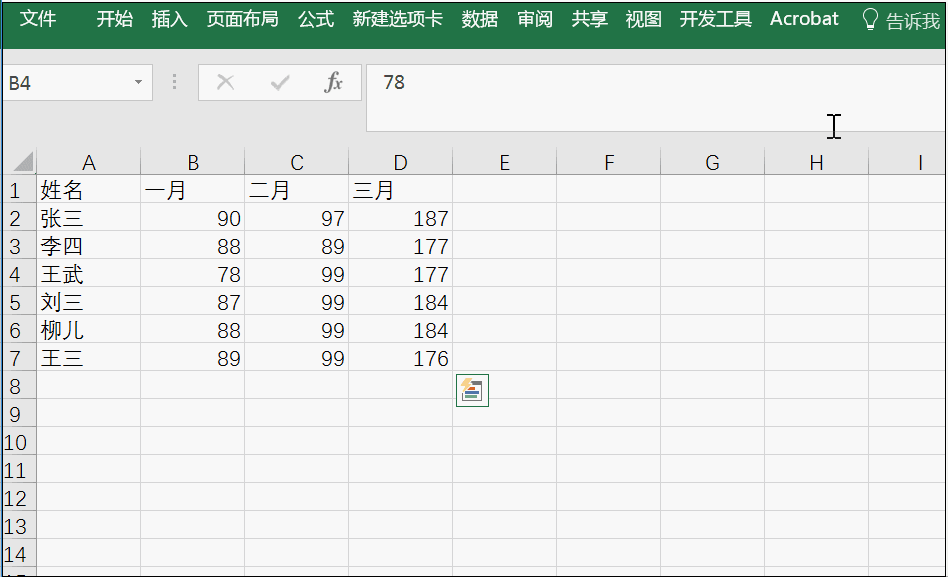948x577 pixels.
Task: Select row 12 header
Action: pyautogui.click(x=19, y=498)
